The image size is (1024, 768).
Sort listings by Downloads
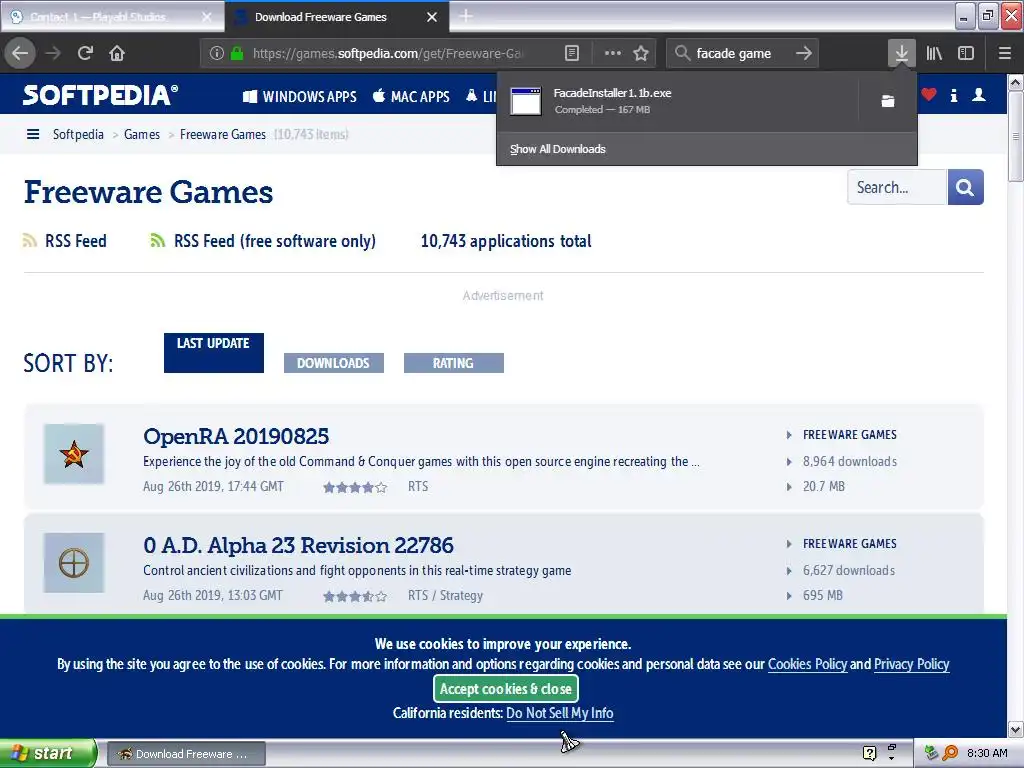(x=334, y=363)
